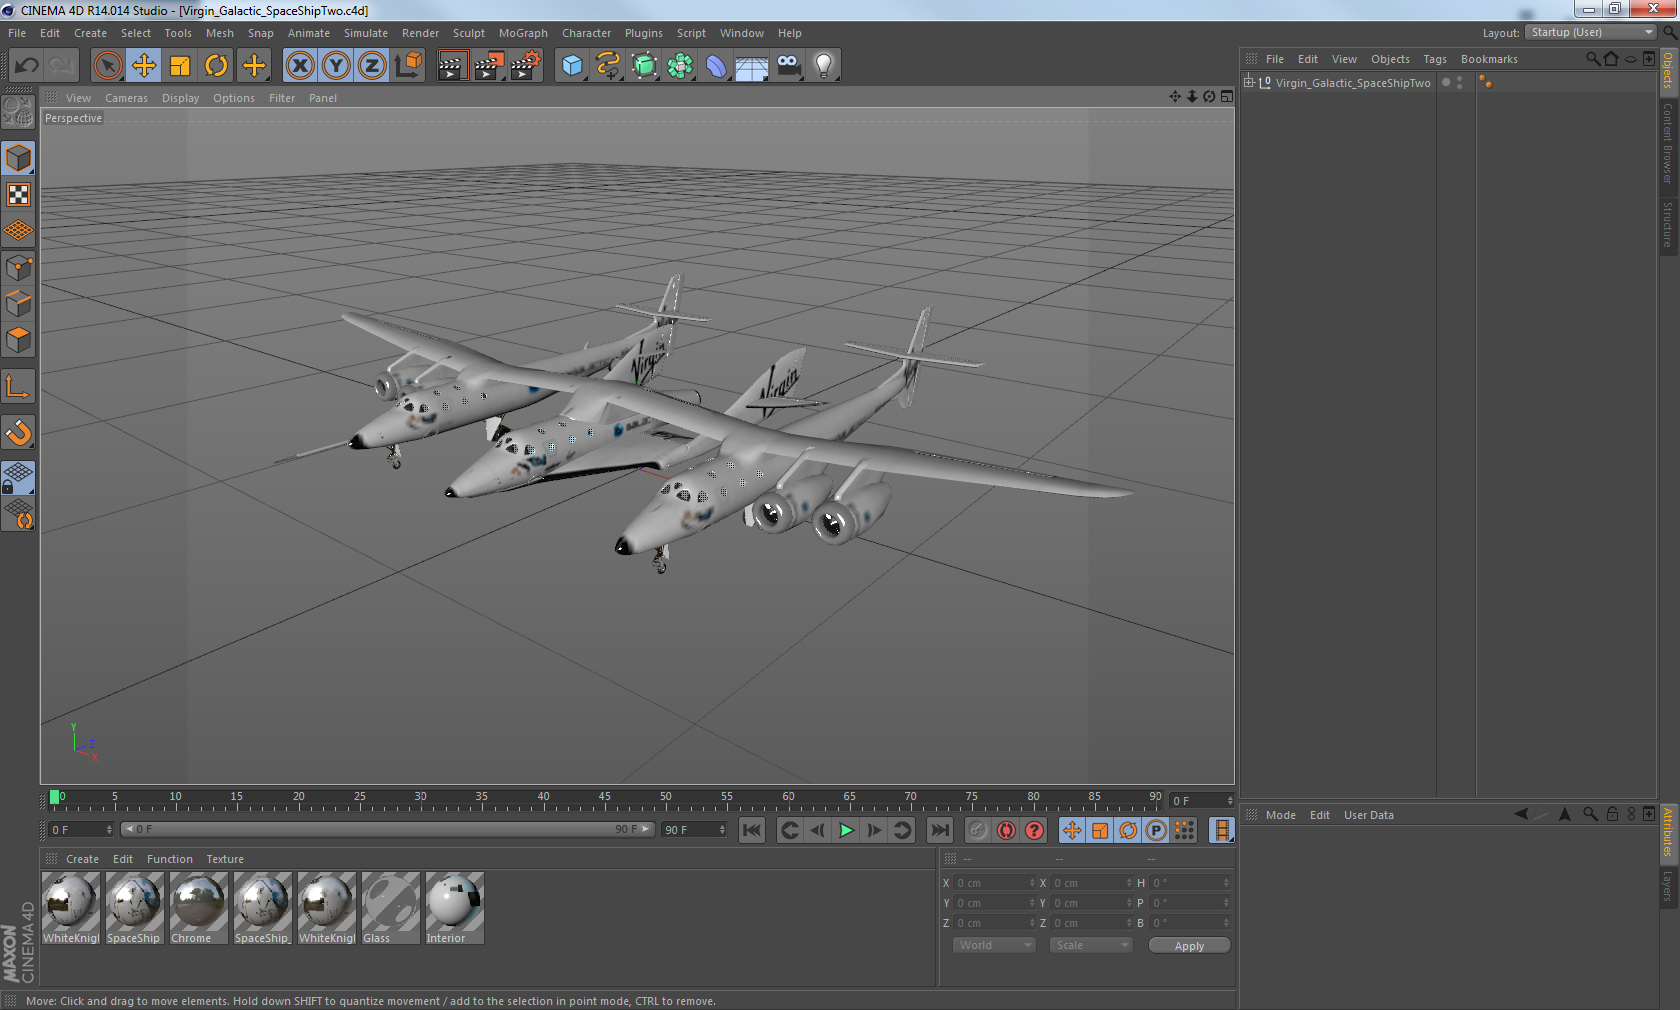Image resolution: width=1680 pixels, height=1010 pixels.
Task: Select the Chrome material thumbnail
Action: [x=199, y=907]
